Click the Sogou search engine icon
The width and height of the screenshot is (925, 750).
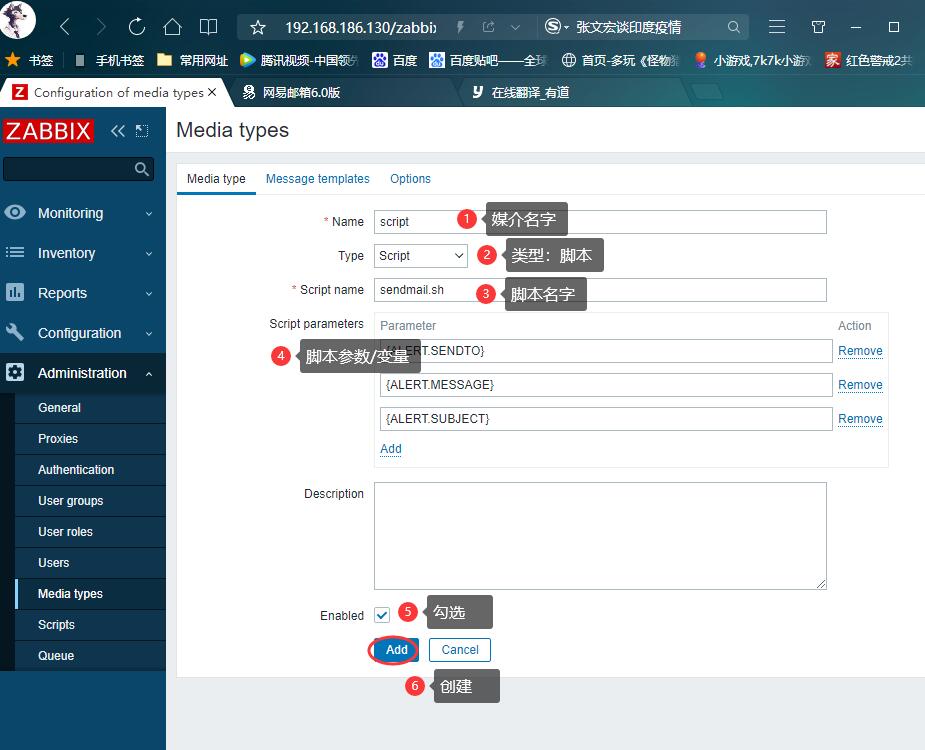point(553,27)
